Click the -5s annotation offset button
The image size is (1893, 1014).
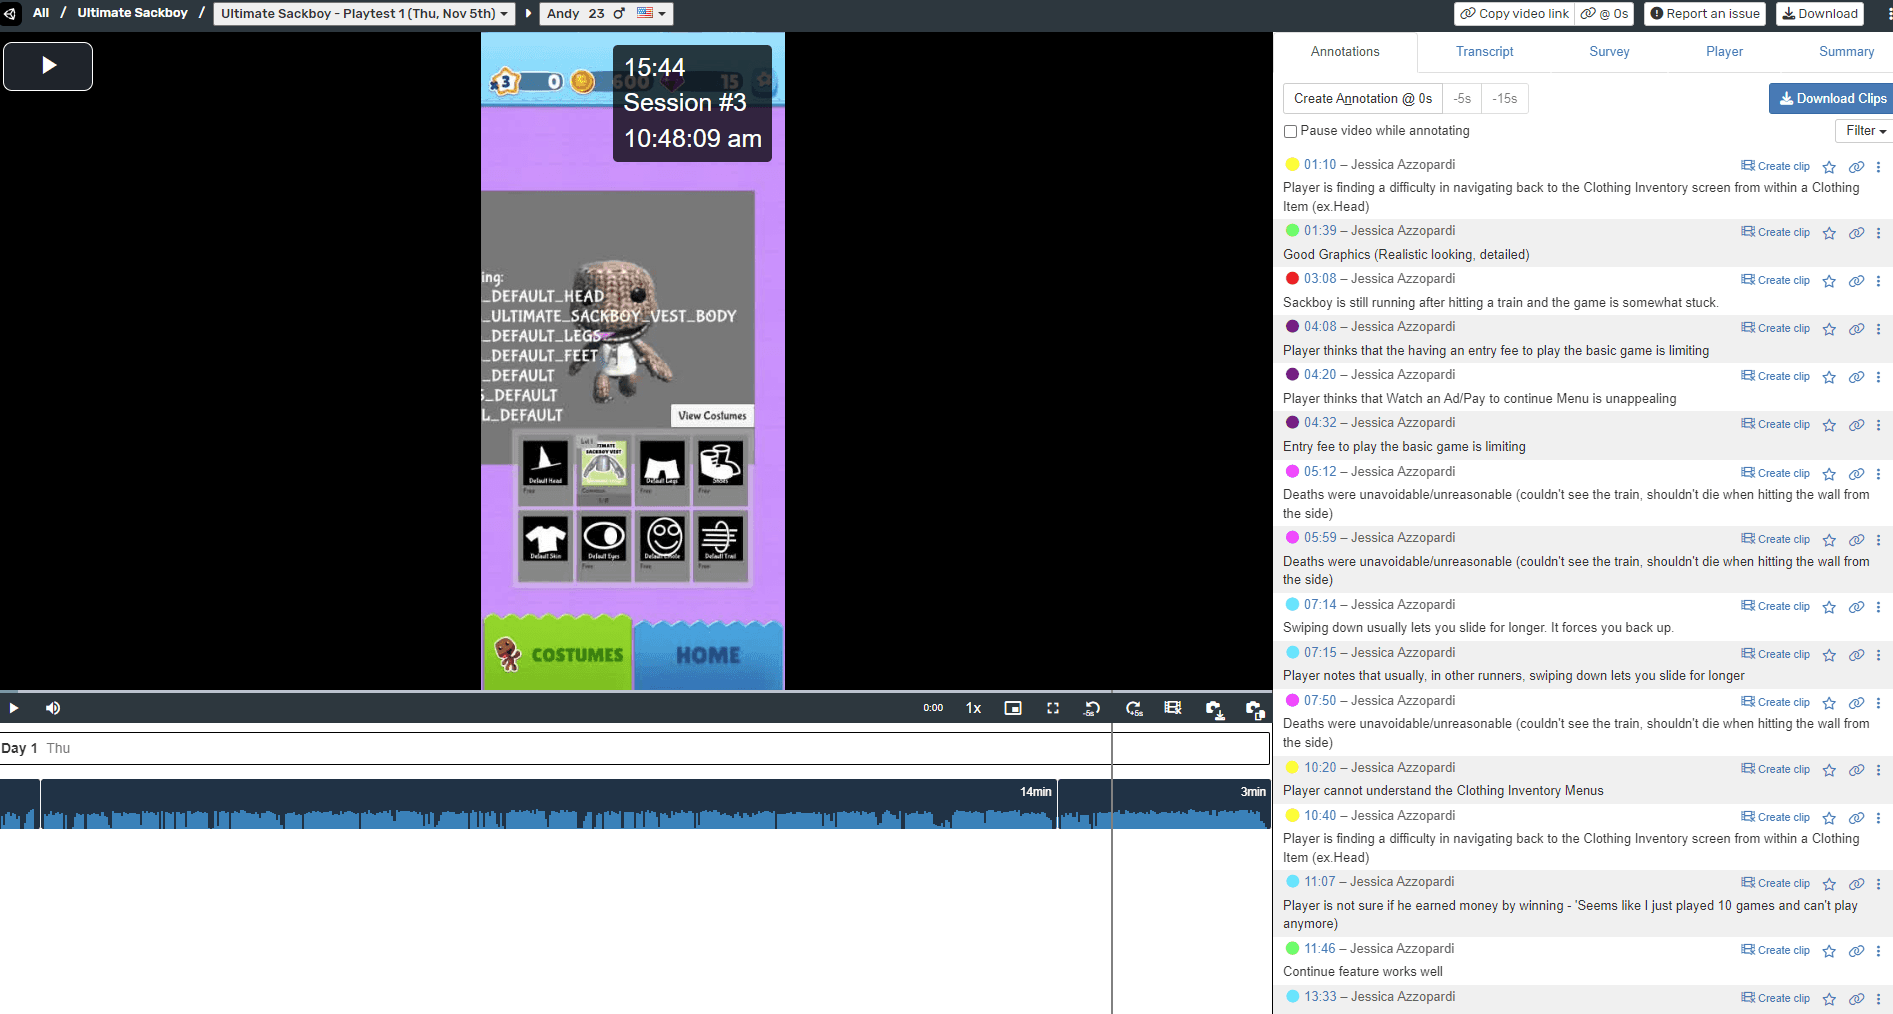1462,99
